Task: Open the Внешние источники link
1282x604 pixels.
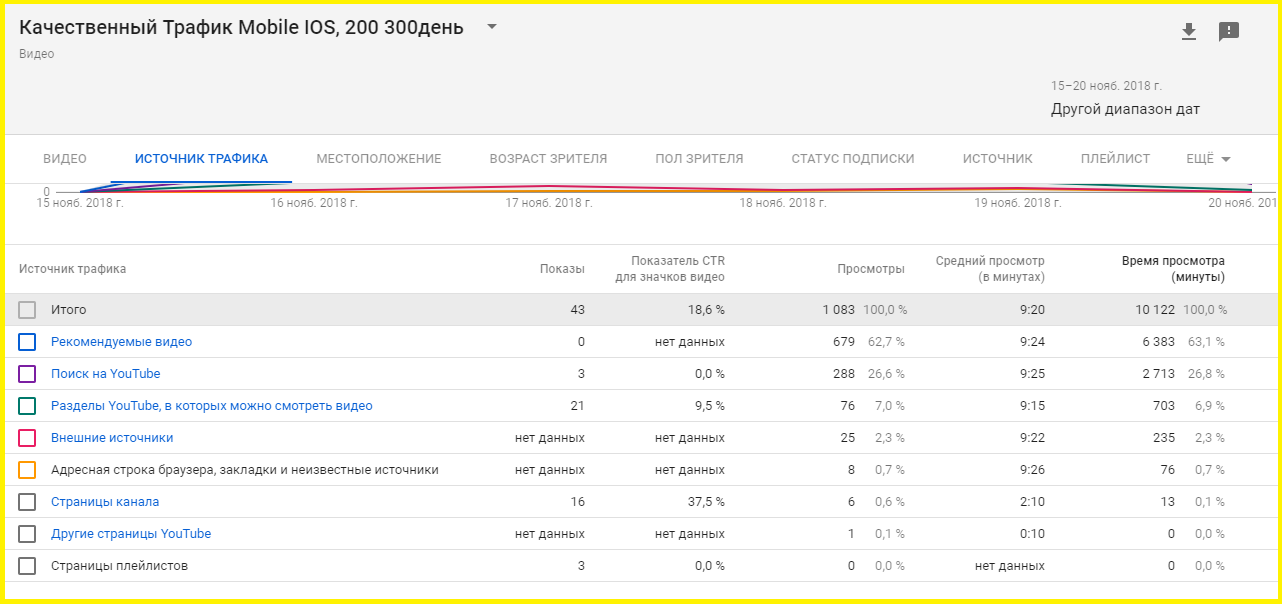Action: tap(112, 438)
